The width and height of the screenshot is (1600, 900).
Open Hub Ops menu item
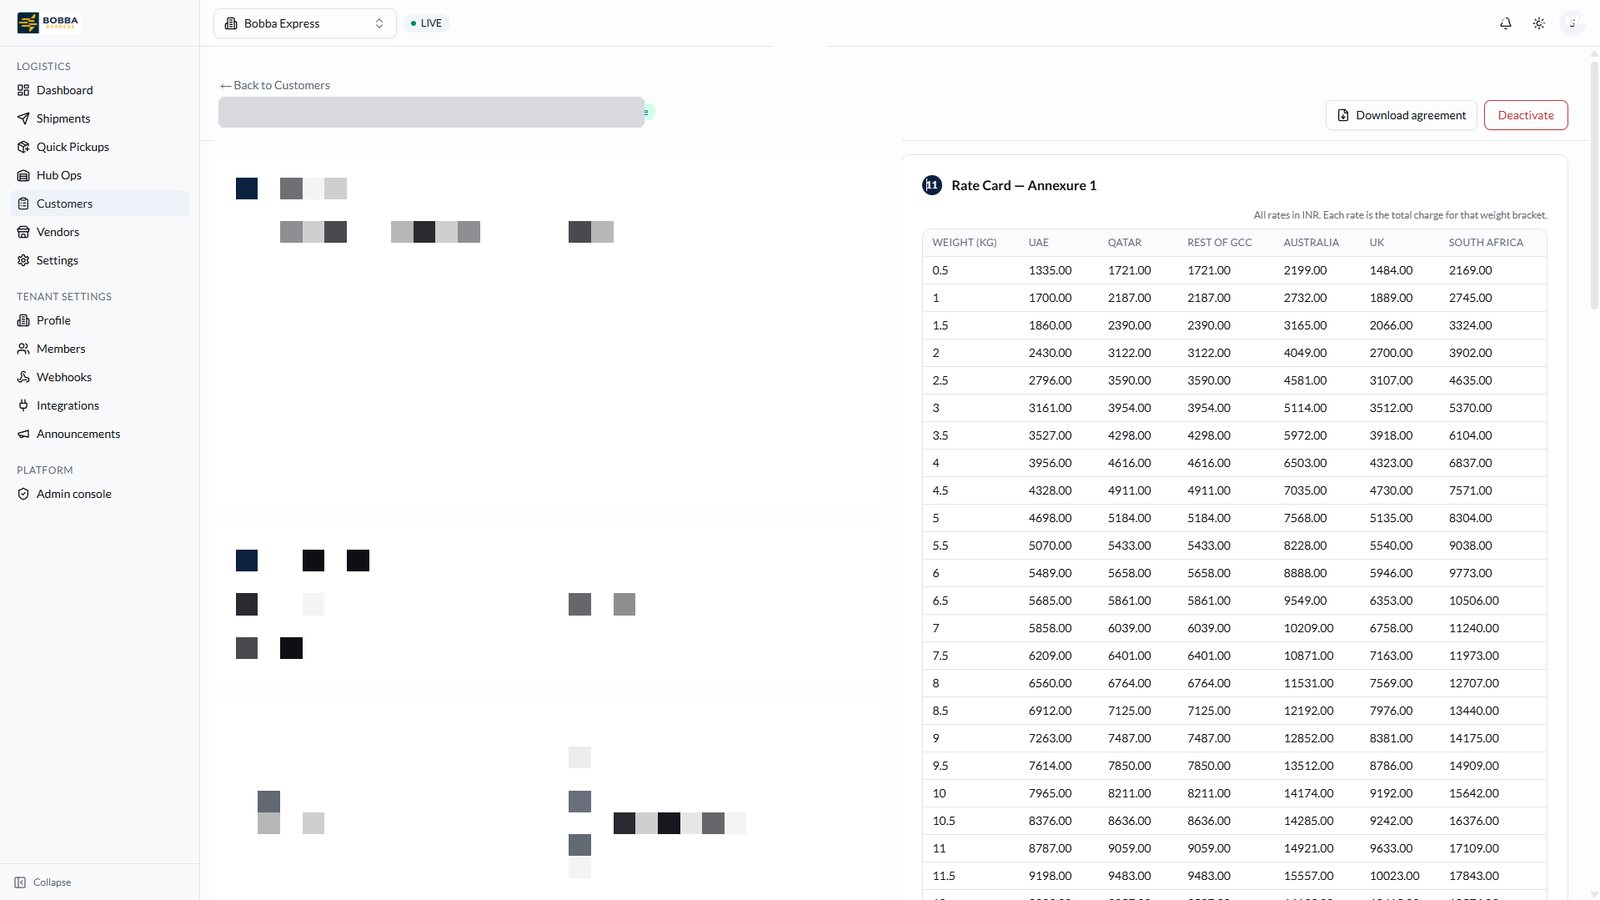coord(99,175)
